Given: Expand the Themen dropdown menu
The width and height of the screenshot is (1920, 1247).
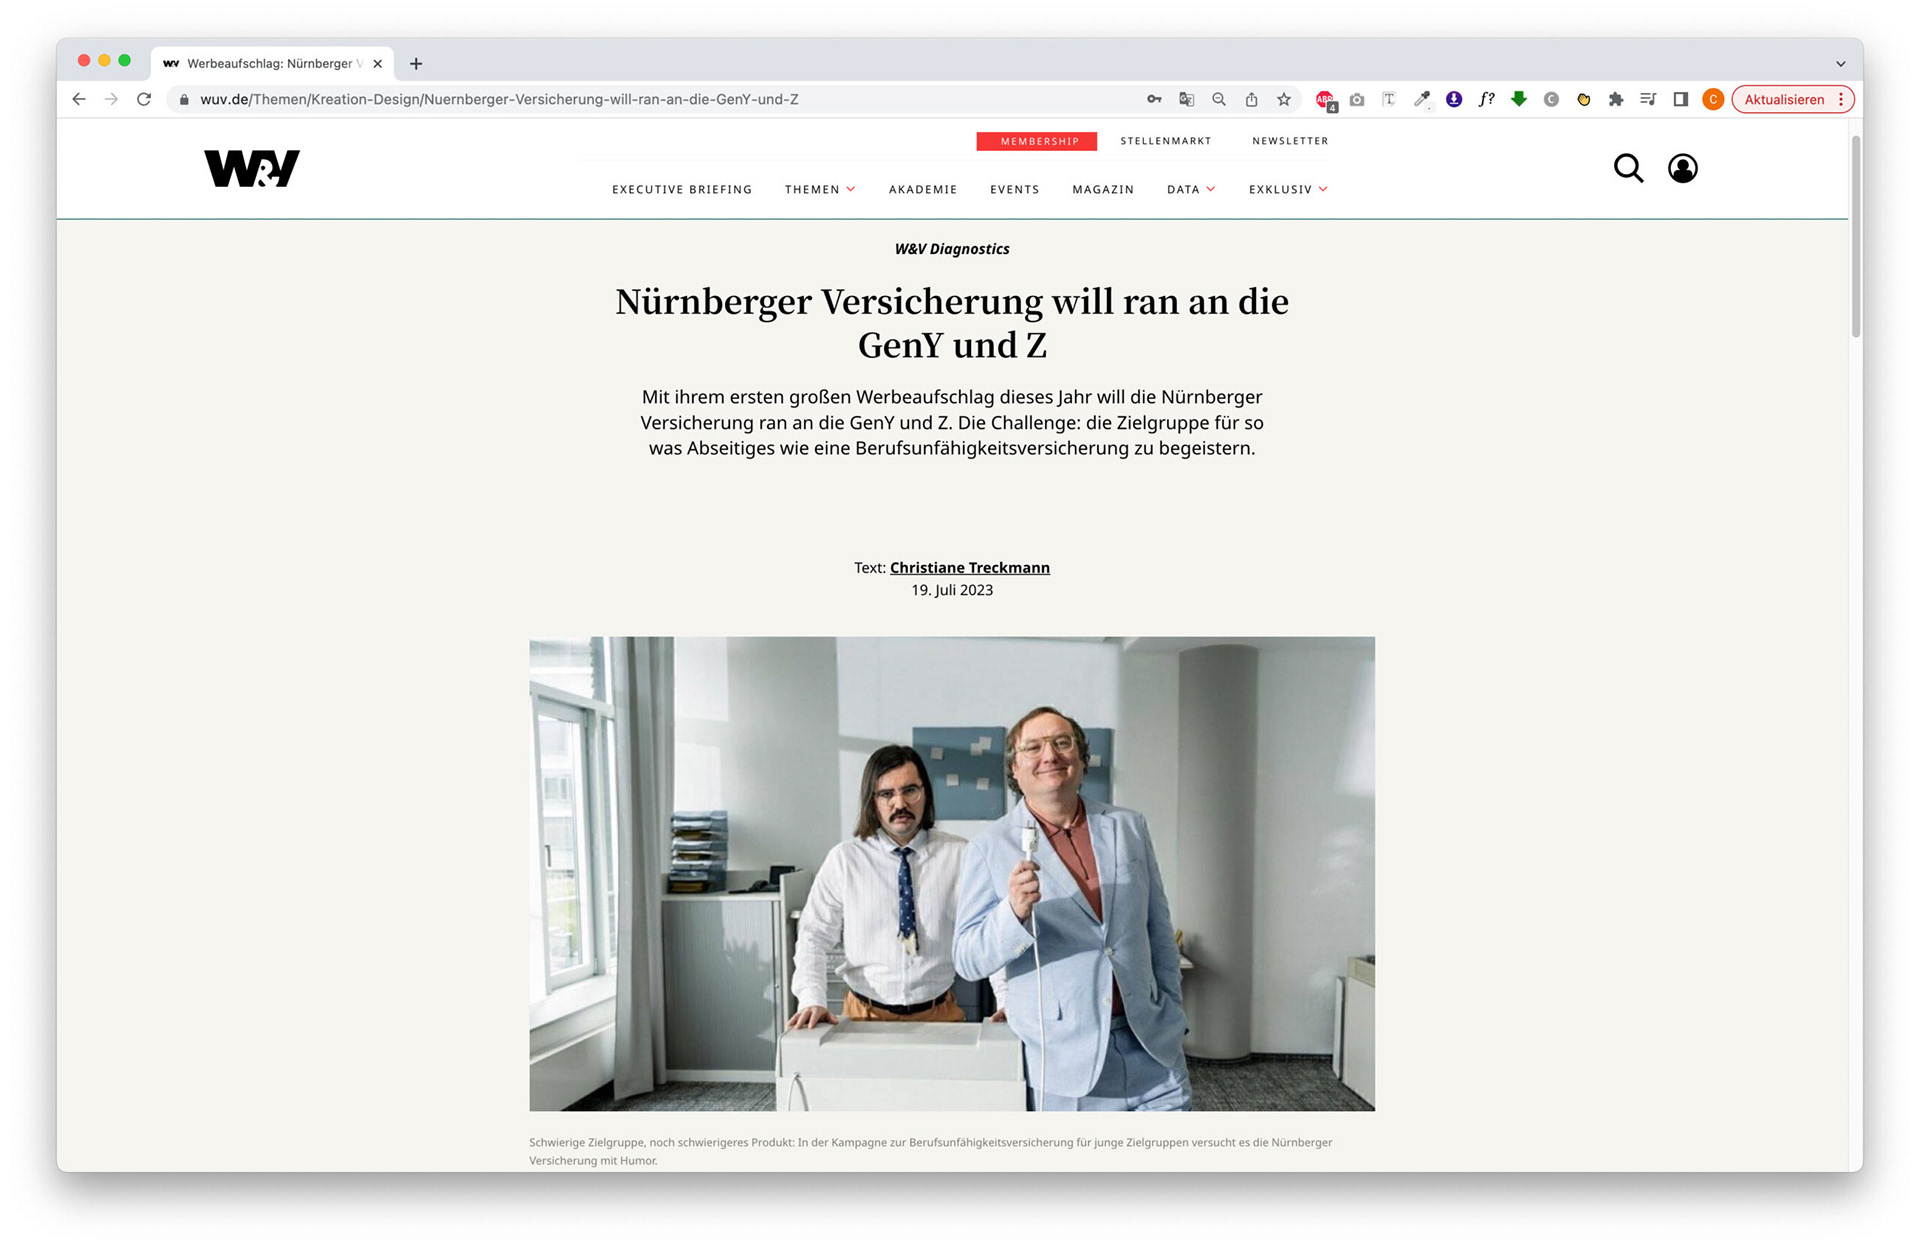Looking at the screenshot, I should click(x=820, y=189).
